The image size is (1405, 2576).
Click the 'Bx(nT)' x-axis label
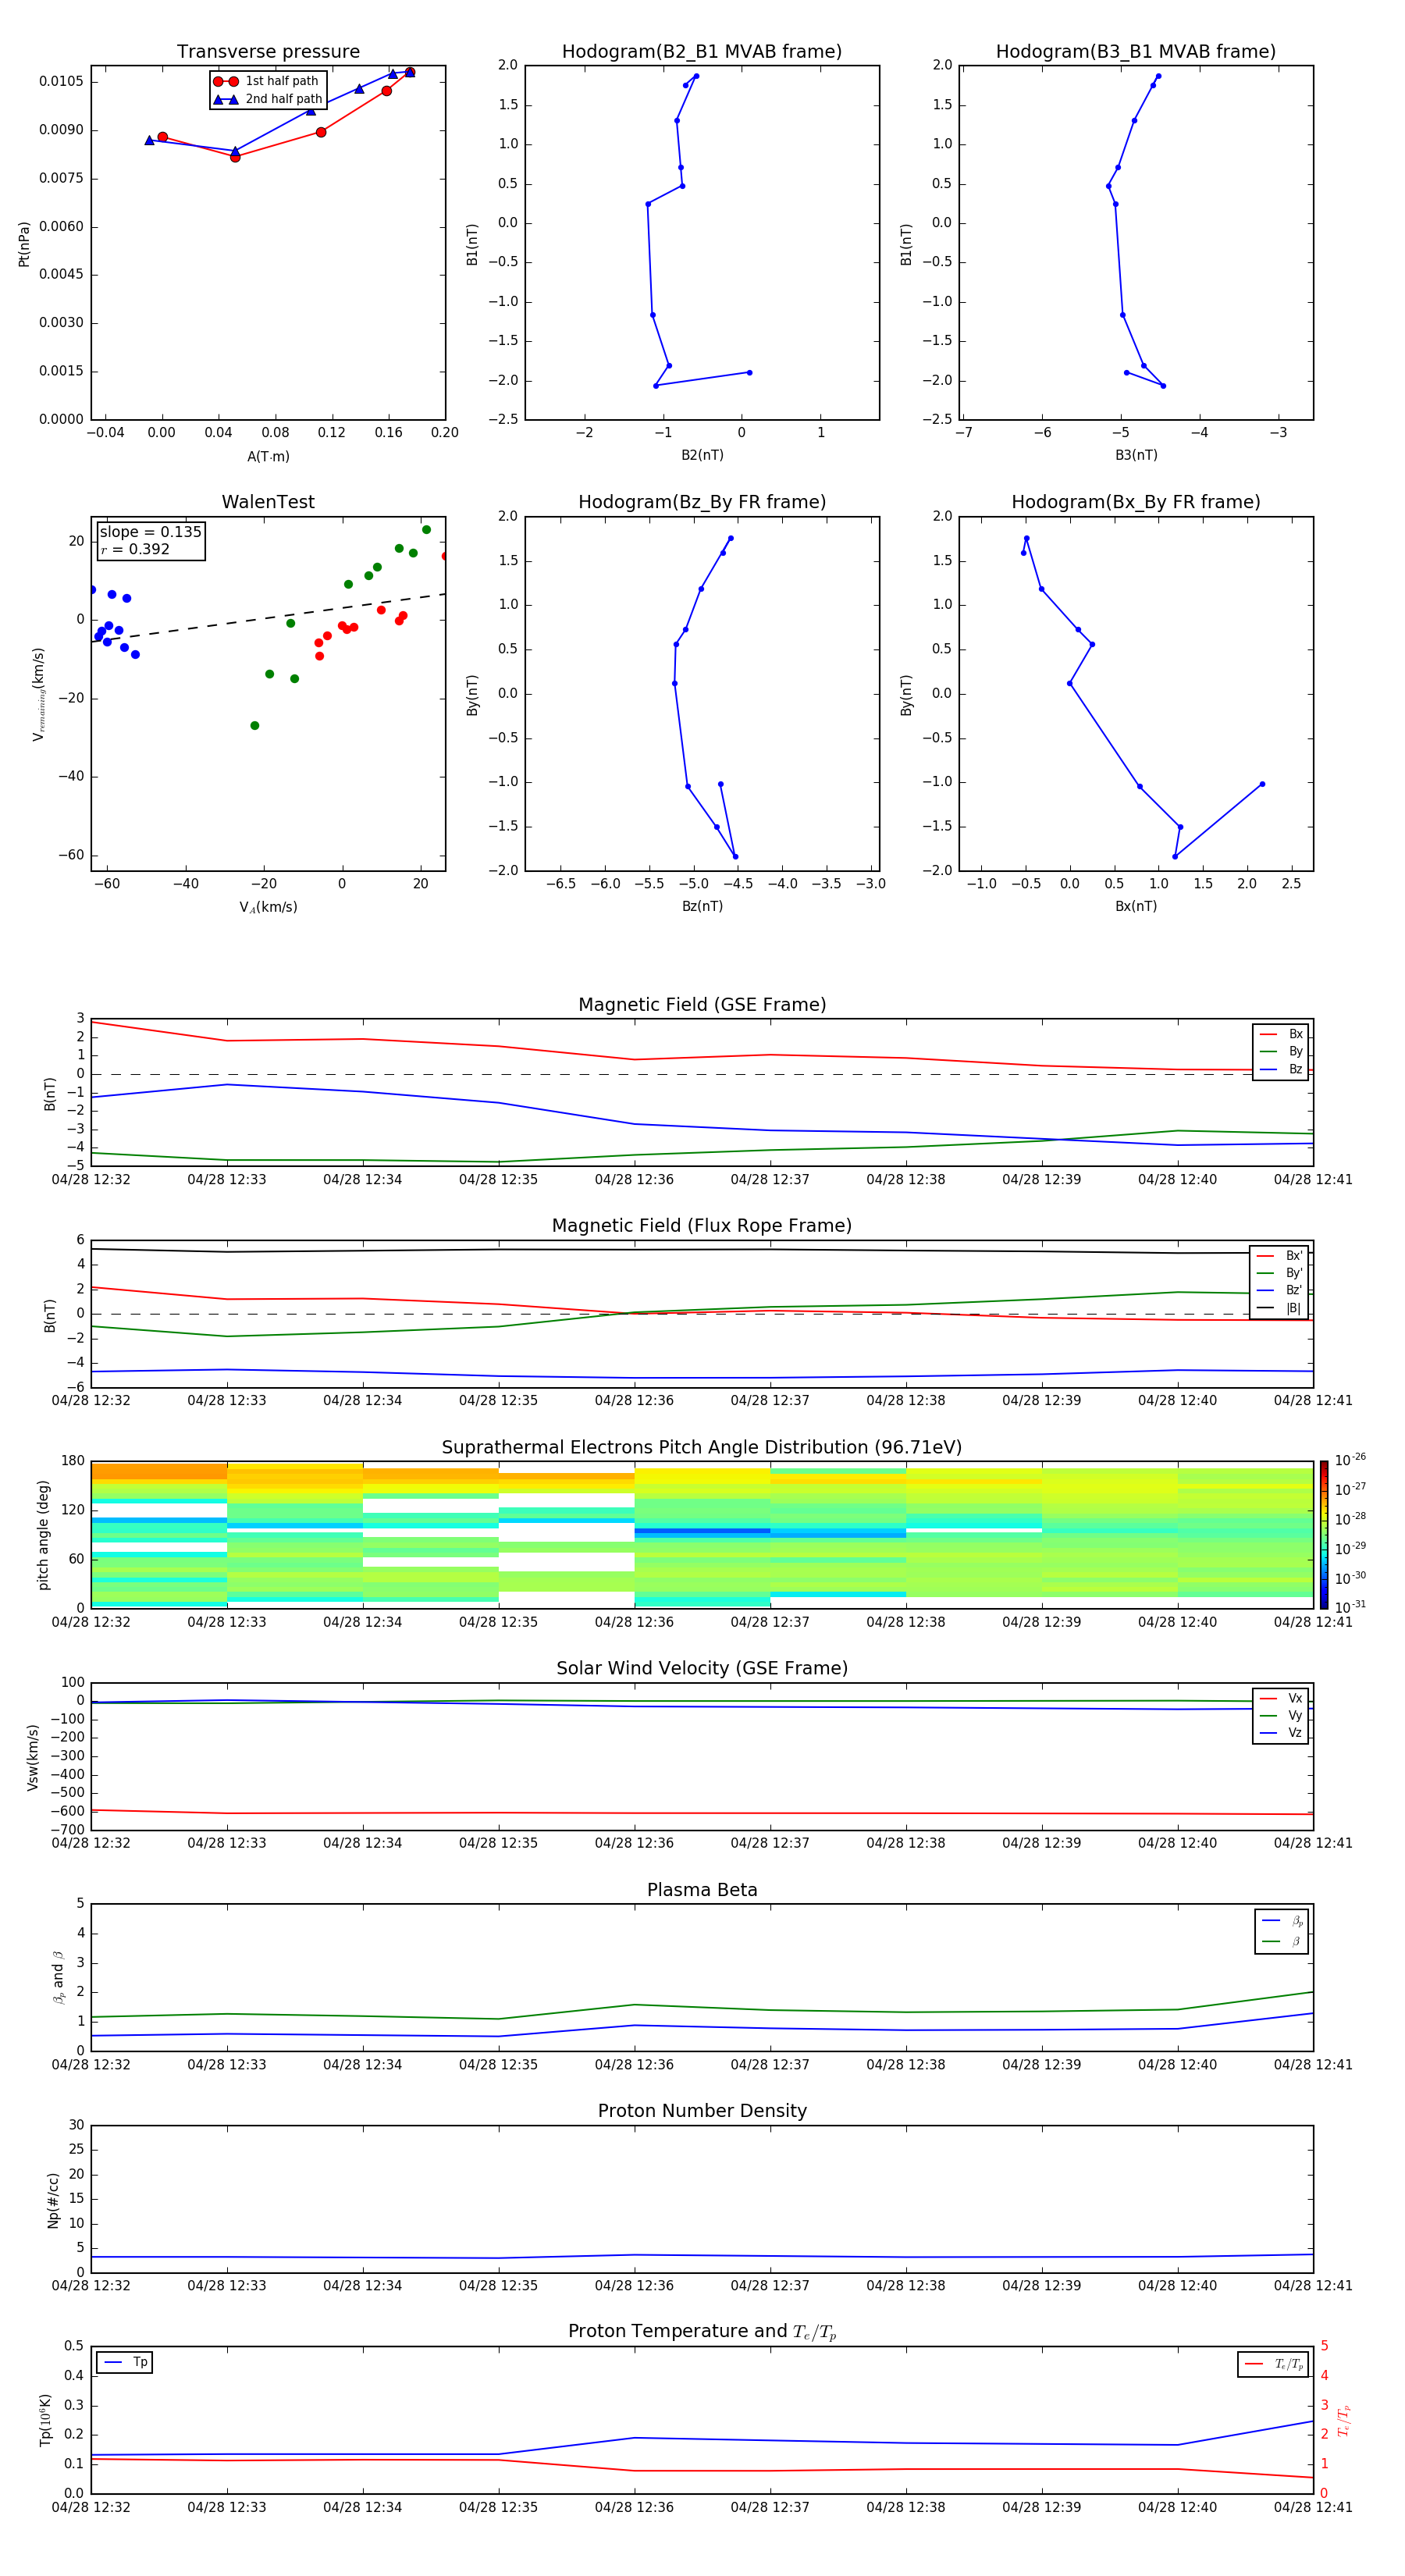1136,906
